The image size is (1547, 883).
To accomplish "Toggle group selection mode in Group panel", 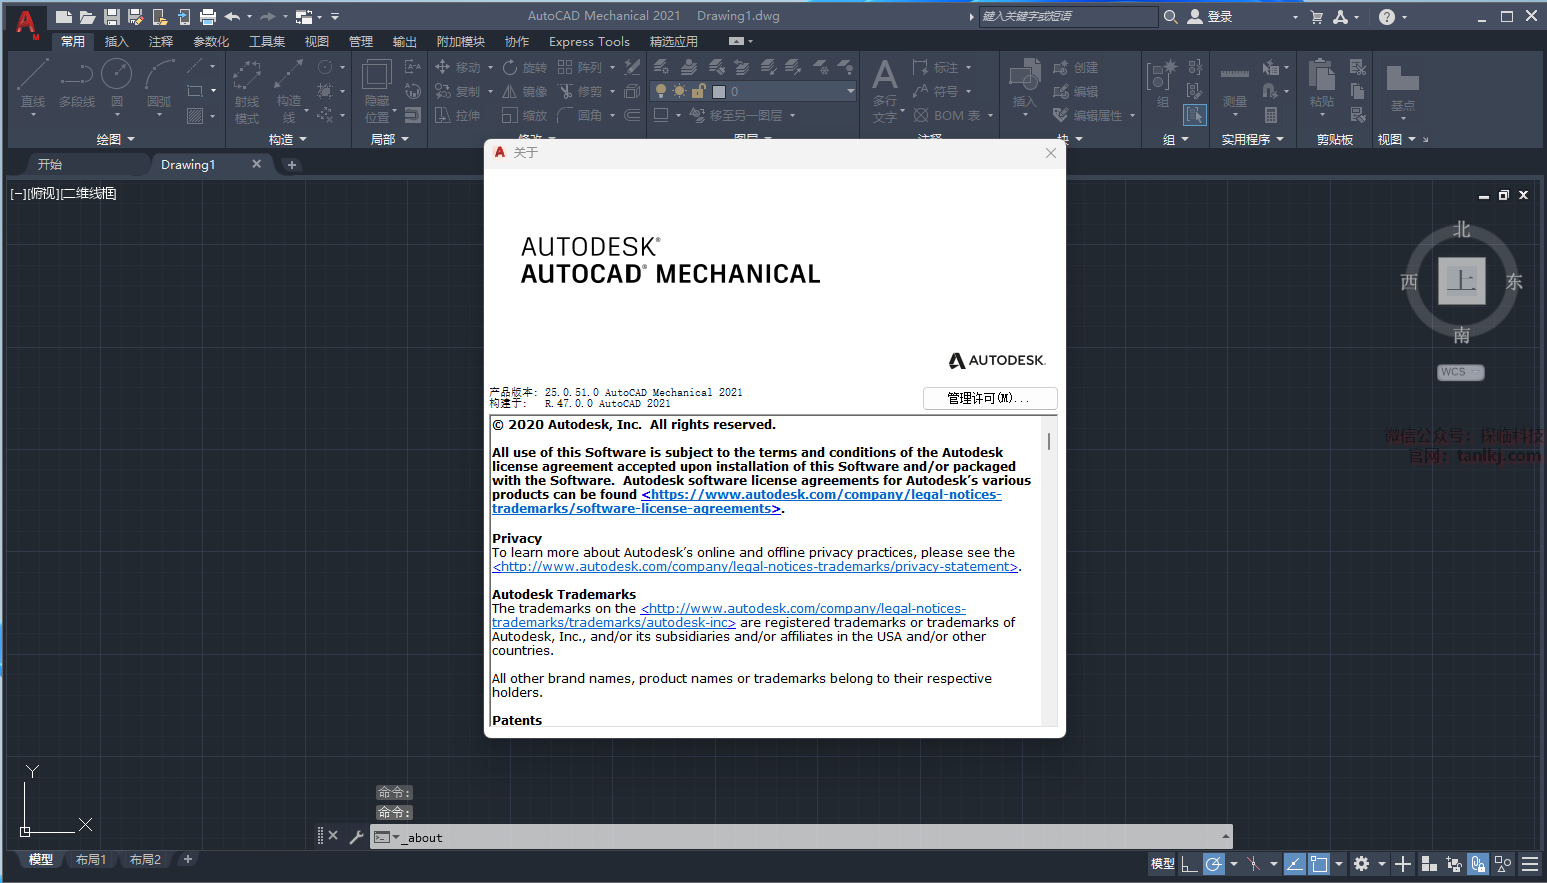I will tap(1194, 115).
